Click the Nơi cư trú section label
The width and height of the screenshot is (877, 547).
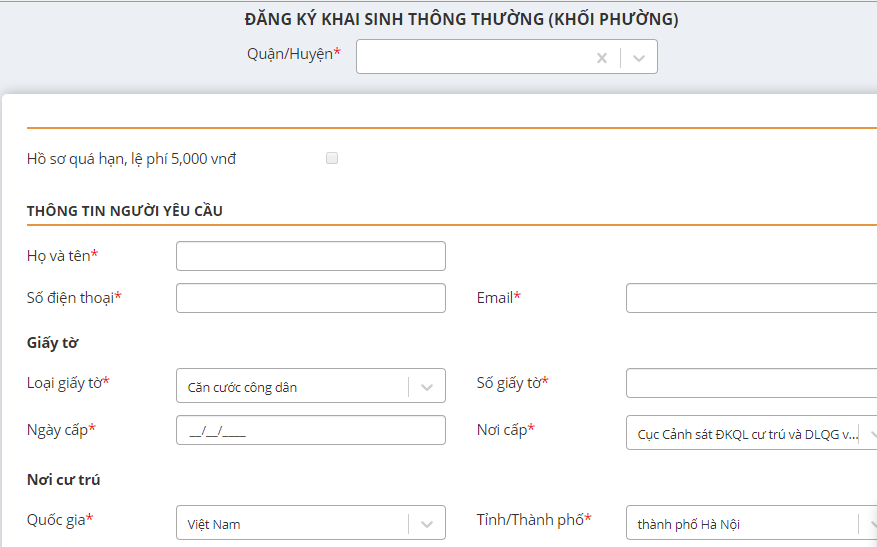click(x=63, y=480)
